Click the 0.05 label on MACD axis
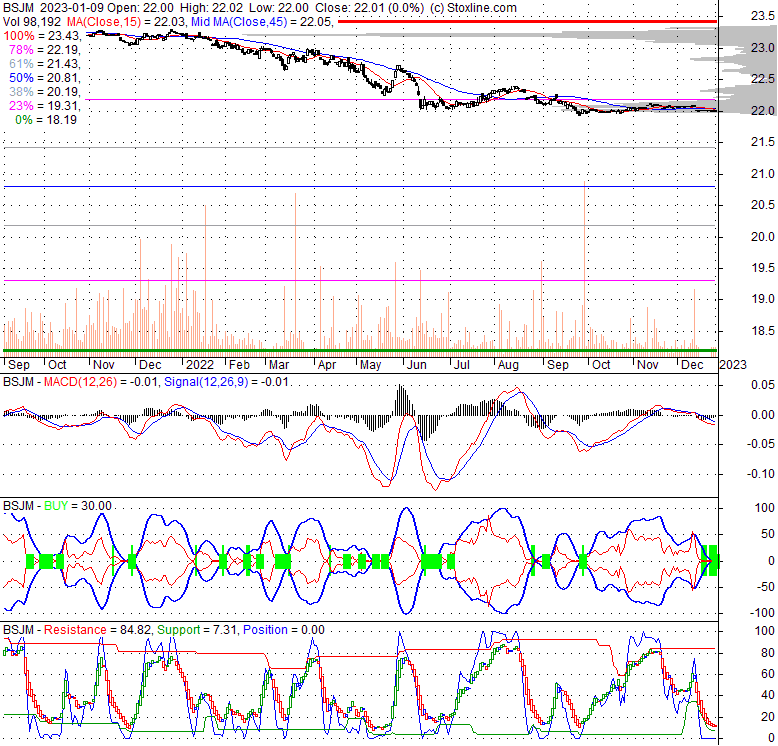 coord(763,385)
